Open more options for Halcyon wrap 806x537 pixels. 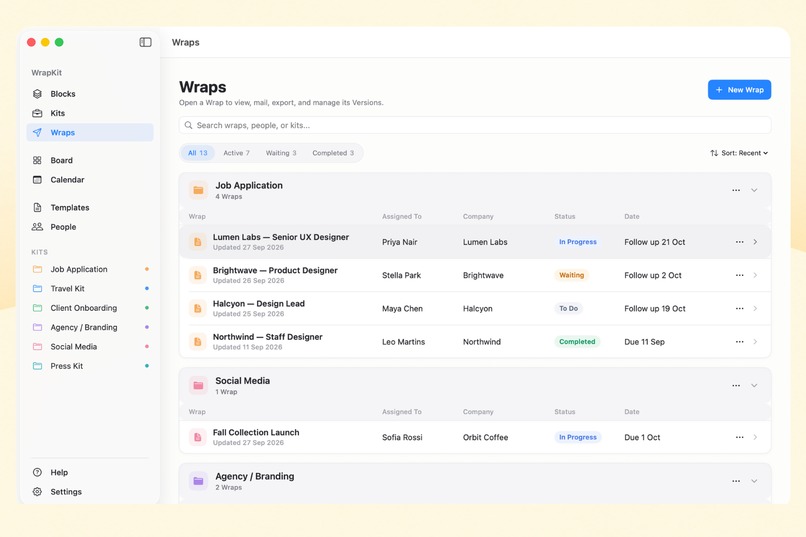tap(739, 308)
